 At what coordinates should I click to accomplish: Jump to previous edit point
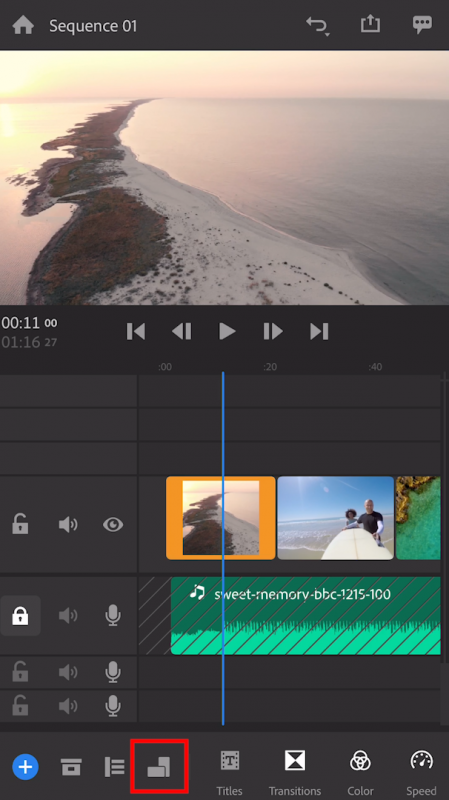coord(136,332)
